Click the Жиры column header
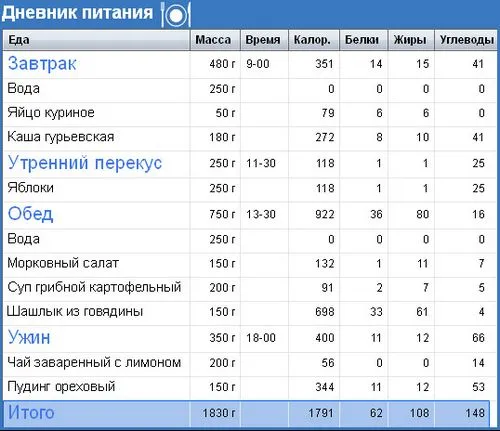The height and width of the screenshot is (431, 500). coord(411,40)
